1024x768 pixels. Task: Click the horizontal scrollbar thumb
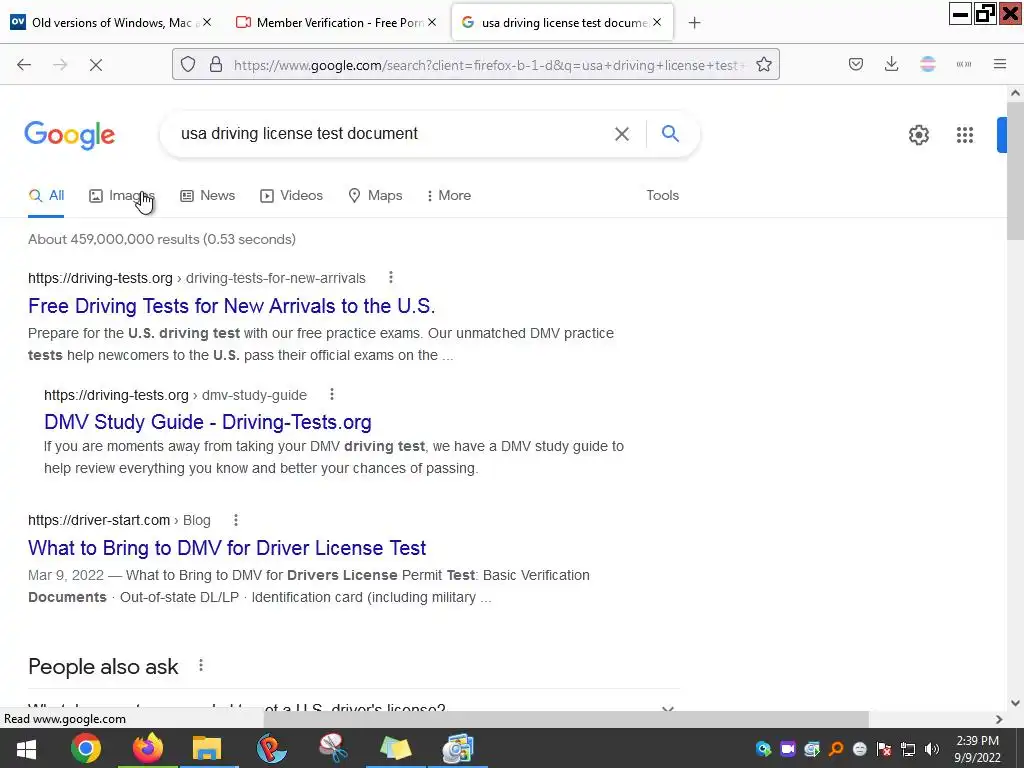566,719
